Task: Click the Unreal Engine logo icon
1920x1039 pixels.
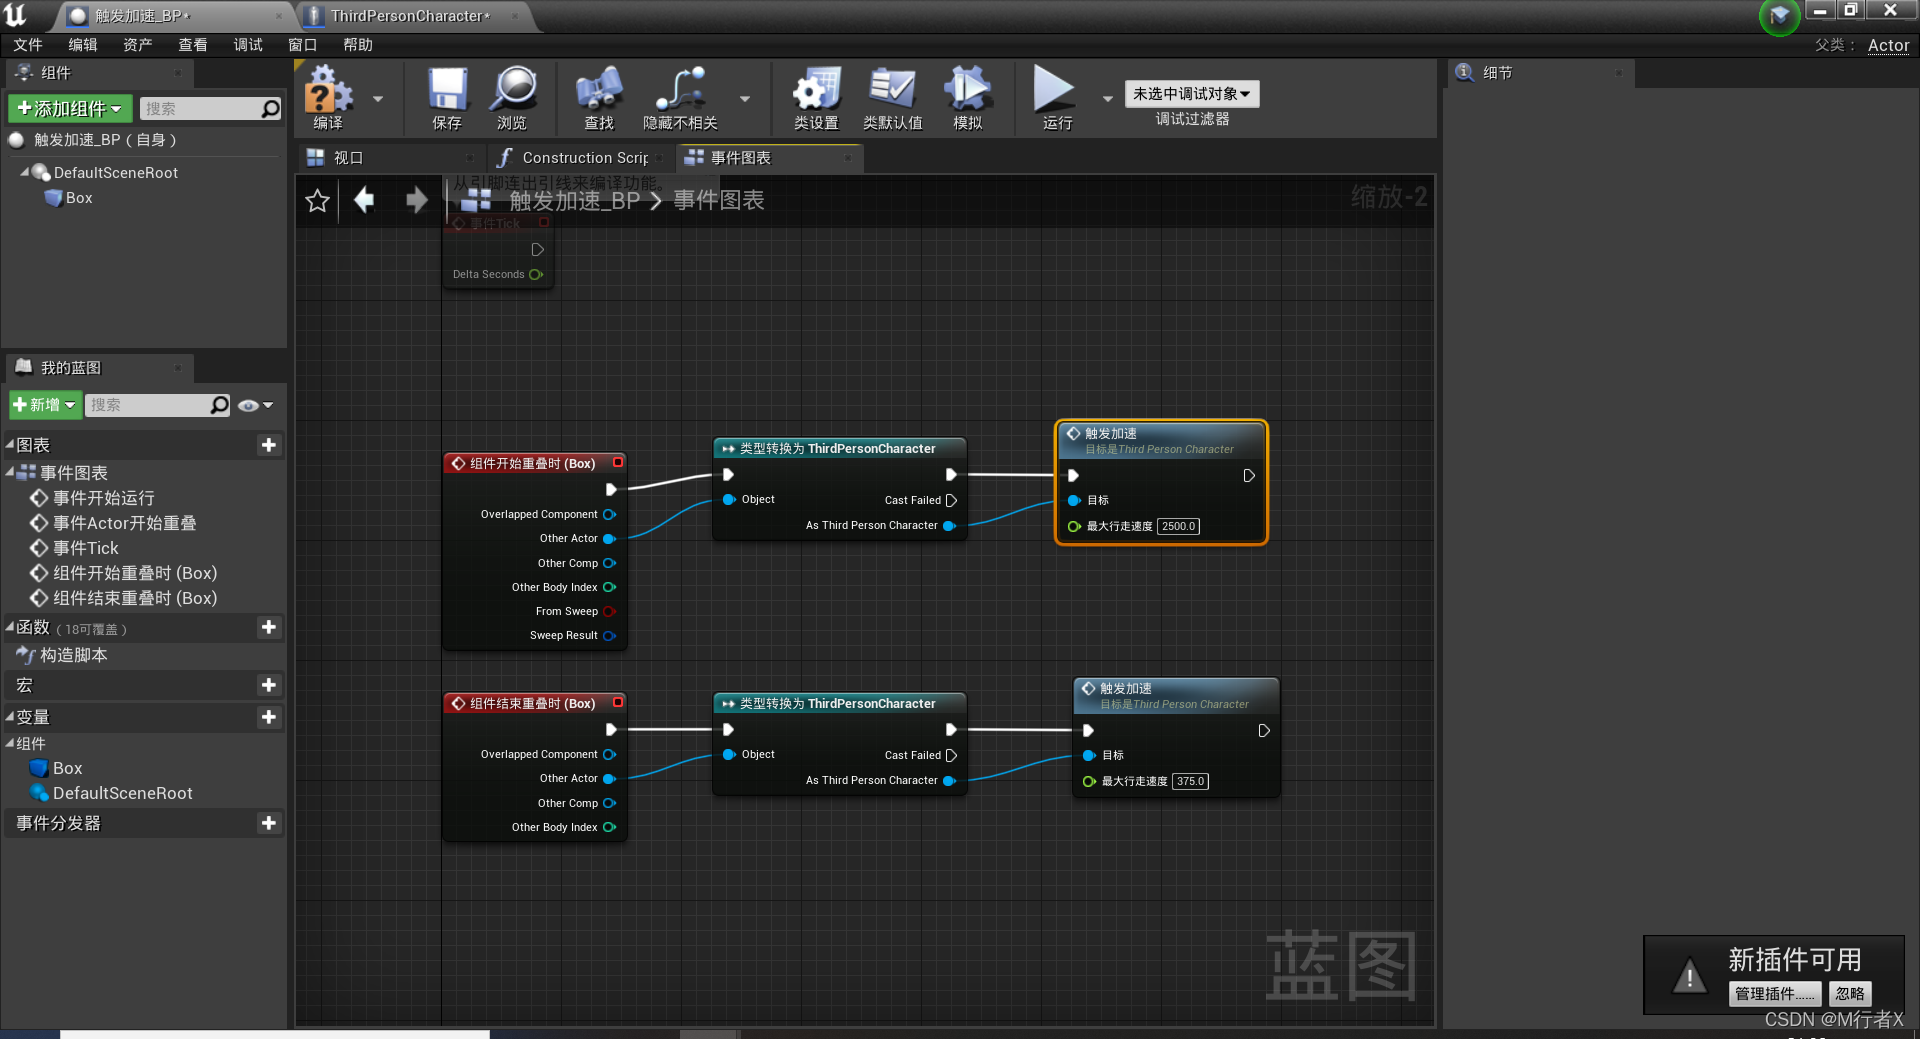Action: tap(17, 15)
